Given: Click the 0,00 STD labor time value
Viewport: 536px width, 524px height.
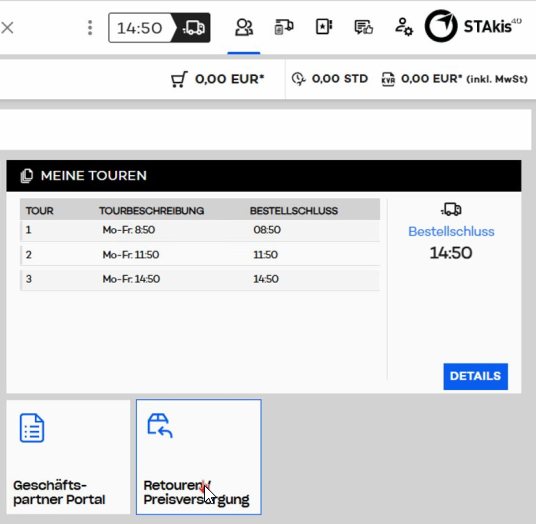Looking at the screenshot, I should tap(340, 79).
